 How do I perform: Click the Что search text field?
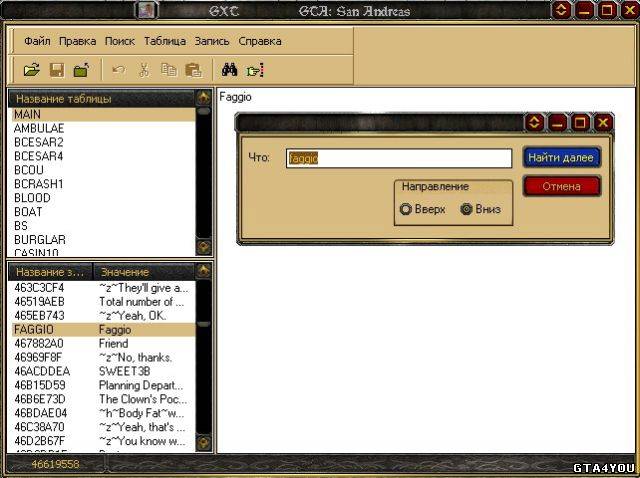[x=399, y=158]
